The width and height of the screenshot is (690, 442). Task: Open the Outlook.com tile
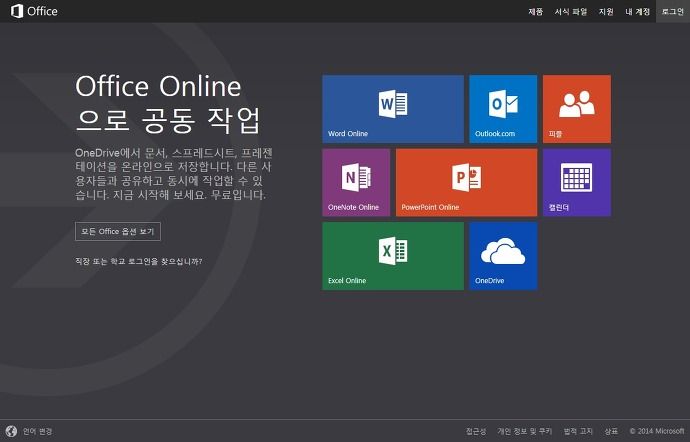(x=503, y=109)
